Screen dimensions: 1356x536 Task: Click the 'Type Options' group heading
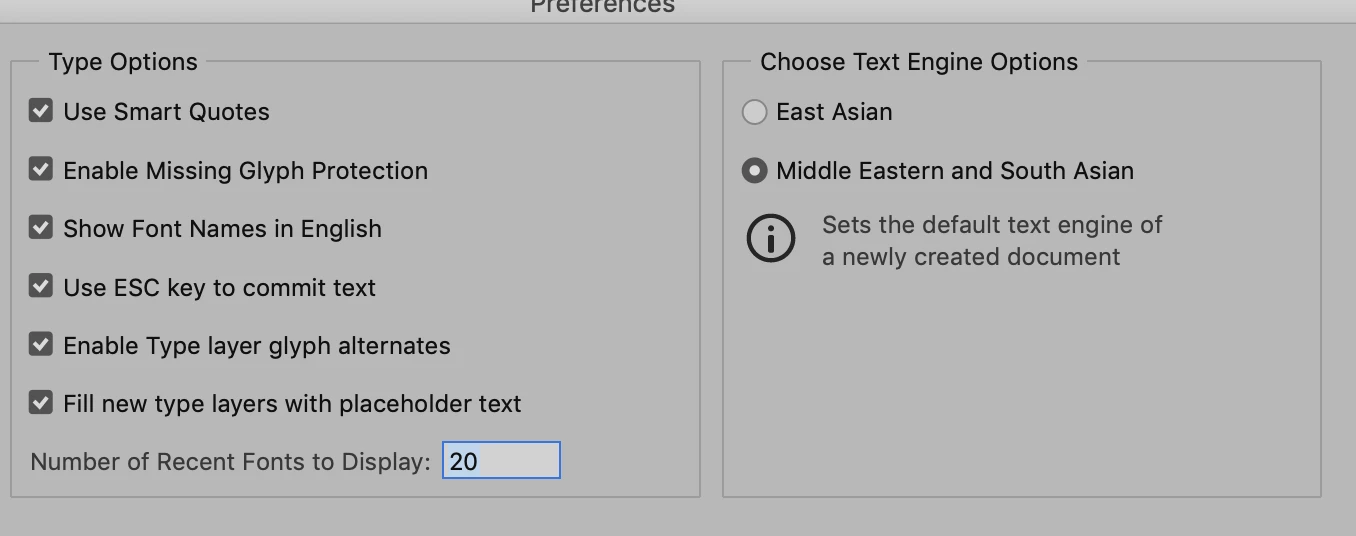tap(123, 62)
